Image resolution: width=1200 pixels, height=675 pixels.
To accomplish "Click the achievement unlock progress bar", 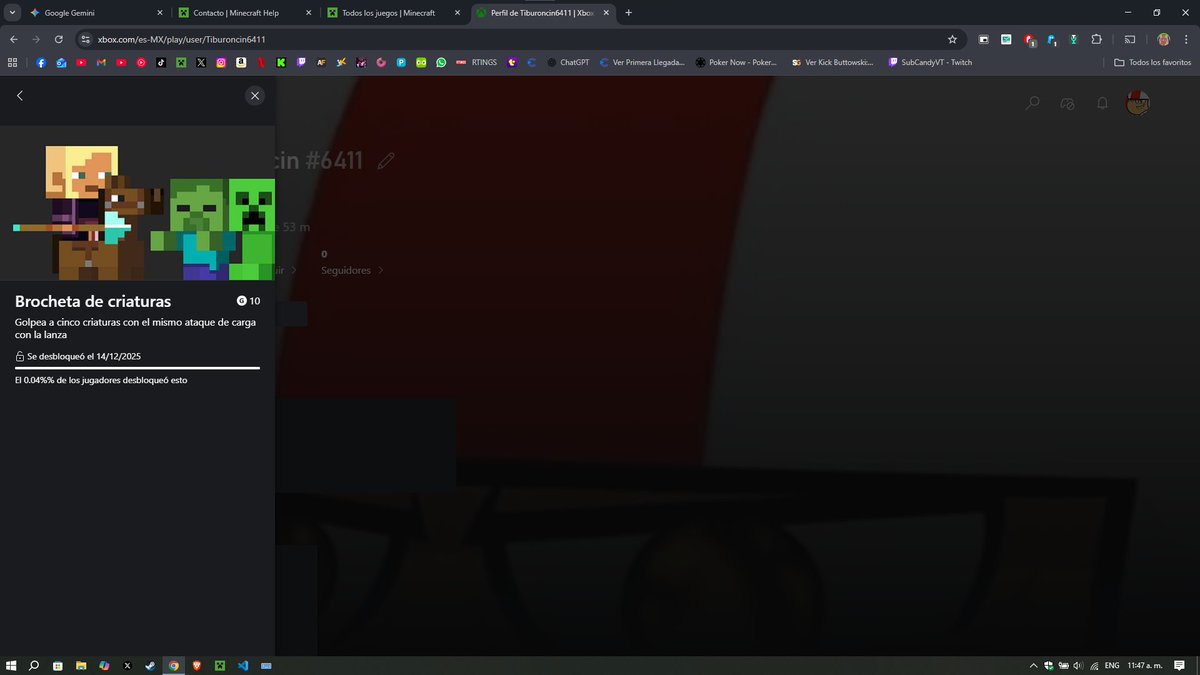I will (137, 368).
